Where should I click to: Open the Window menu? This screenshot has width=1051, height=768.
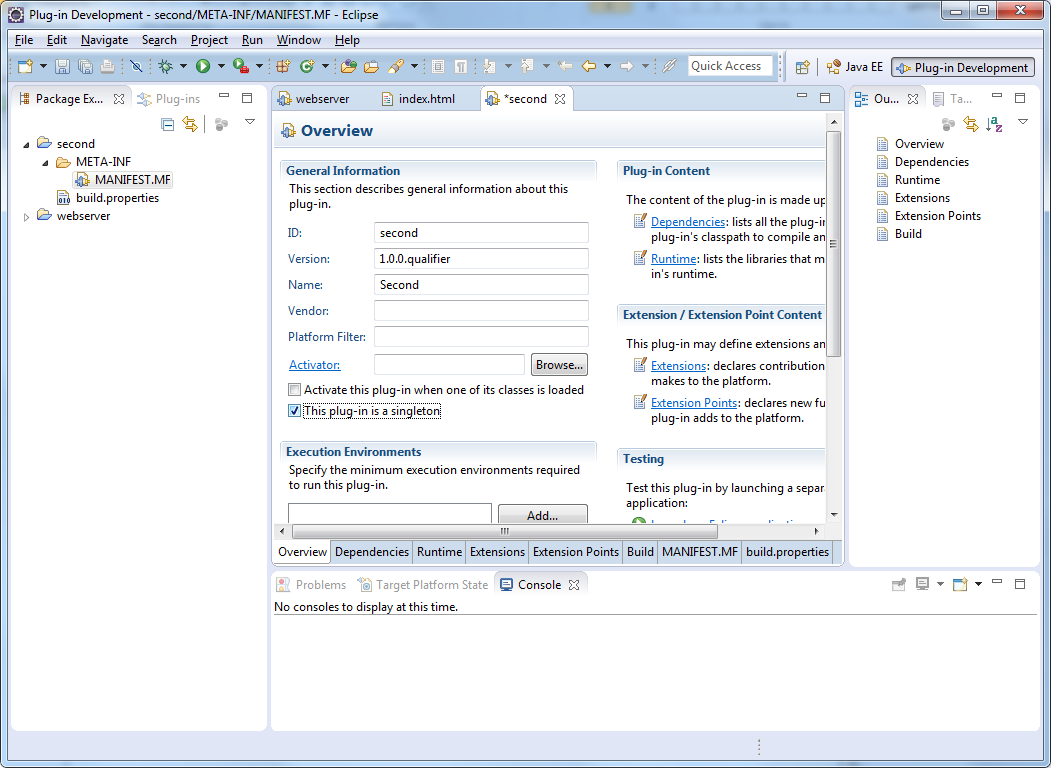[299, 40]
